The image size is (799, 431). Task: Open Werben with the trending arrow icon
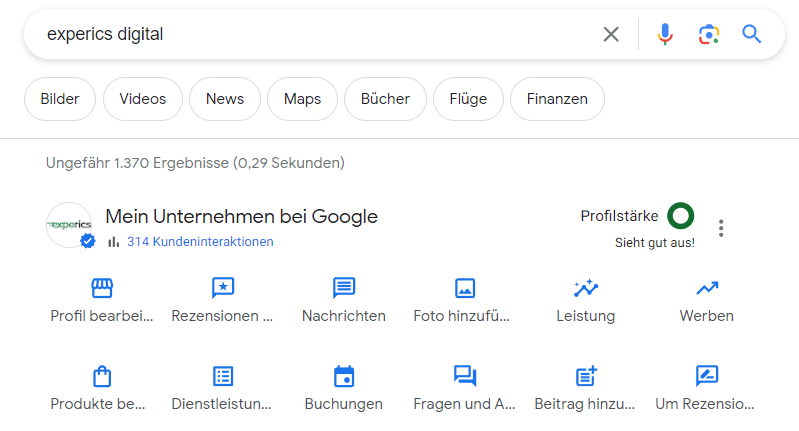(x=707, y=288)
